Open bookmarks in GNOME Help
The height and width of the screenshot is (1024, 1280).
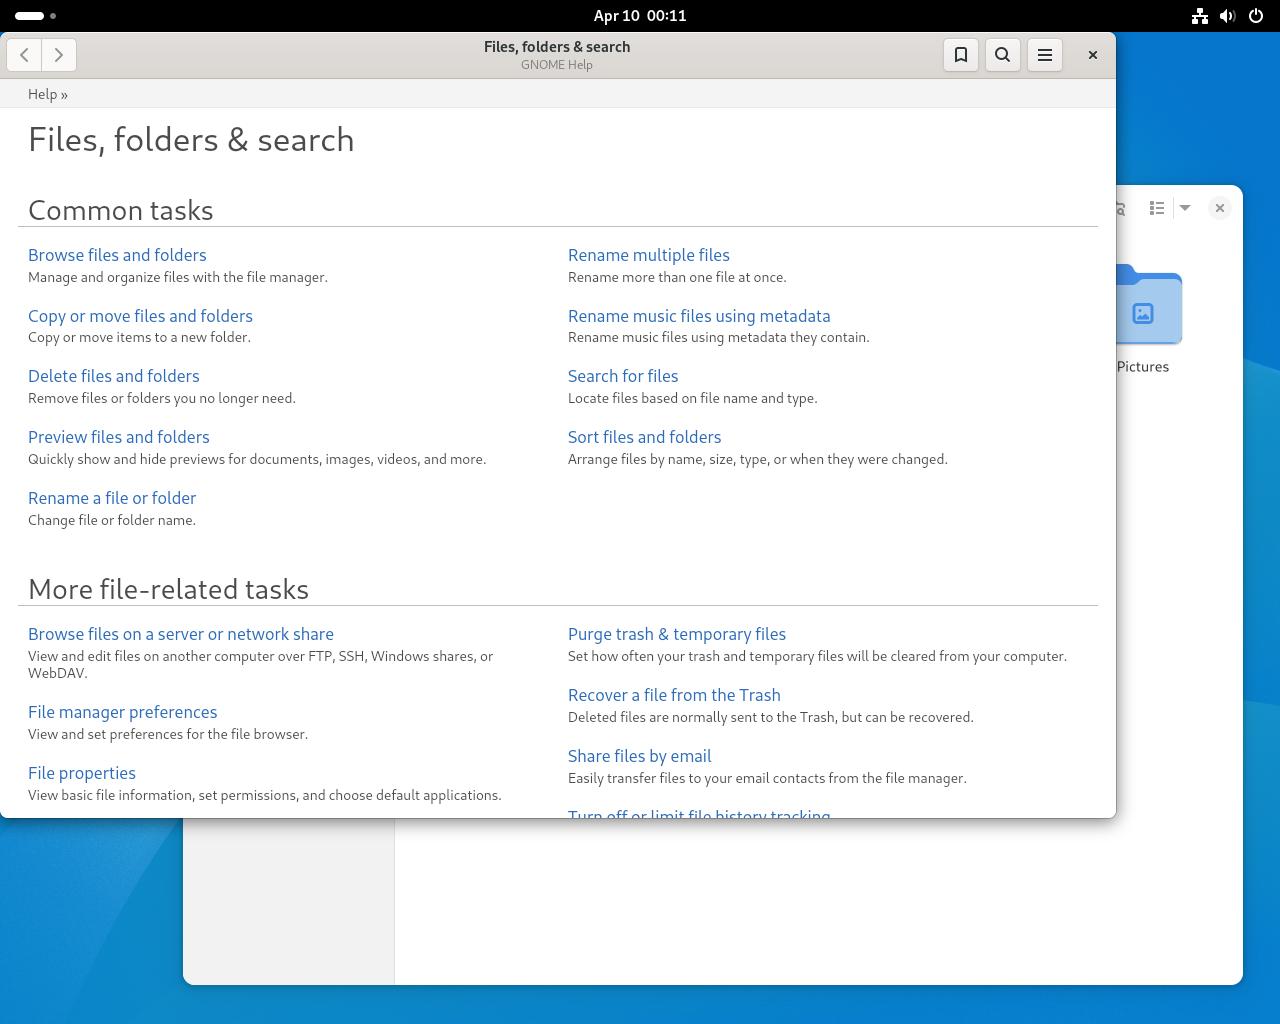point(961,55)
